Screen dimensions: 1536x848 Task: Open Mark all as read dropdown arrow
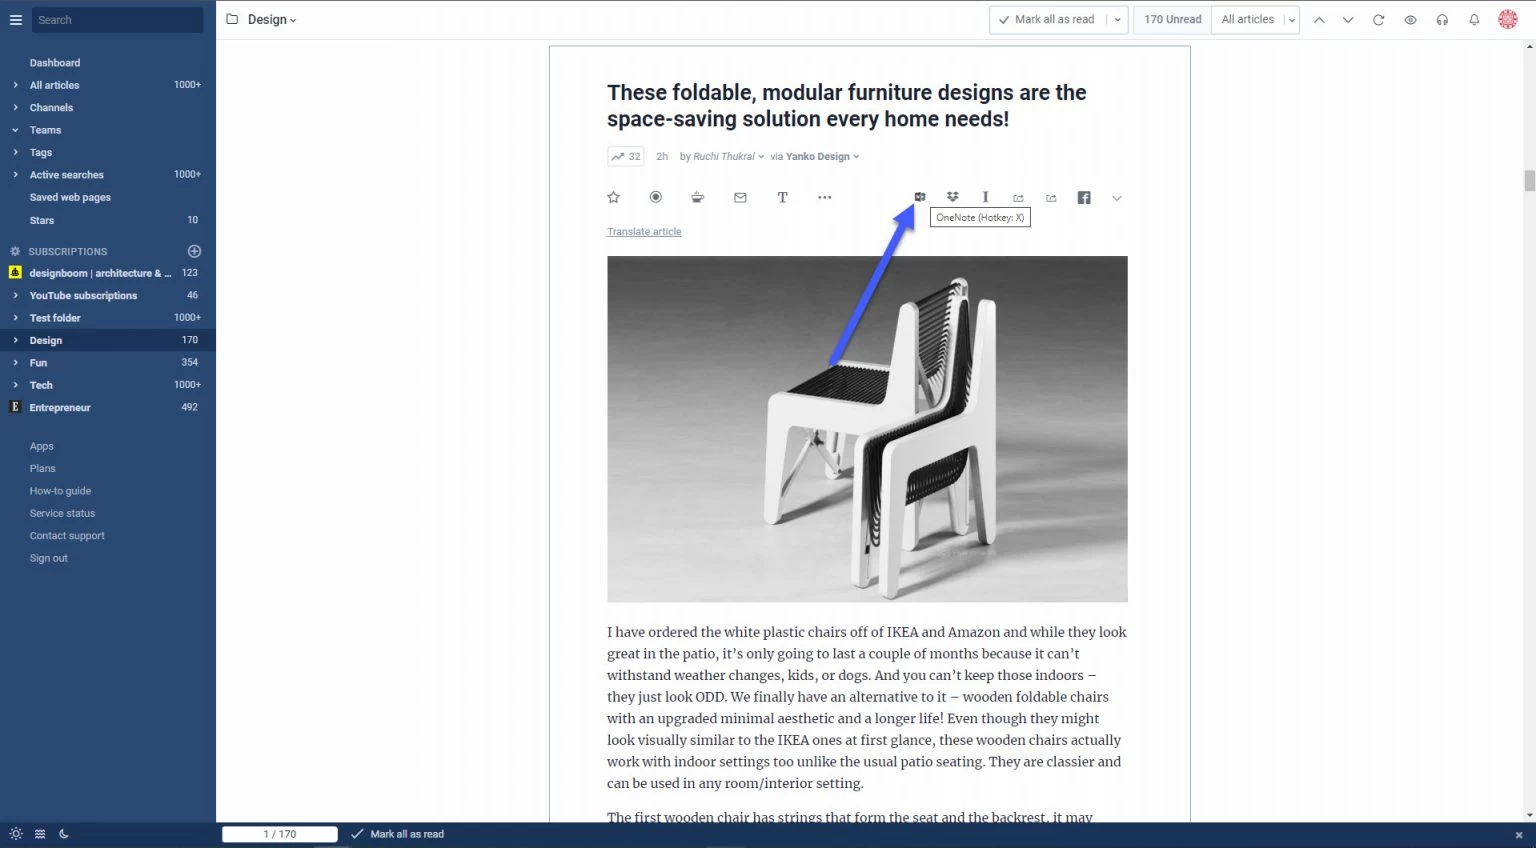[x=1117, y=20]
